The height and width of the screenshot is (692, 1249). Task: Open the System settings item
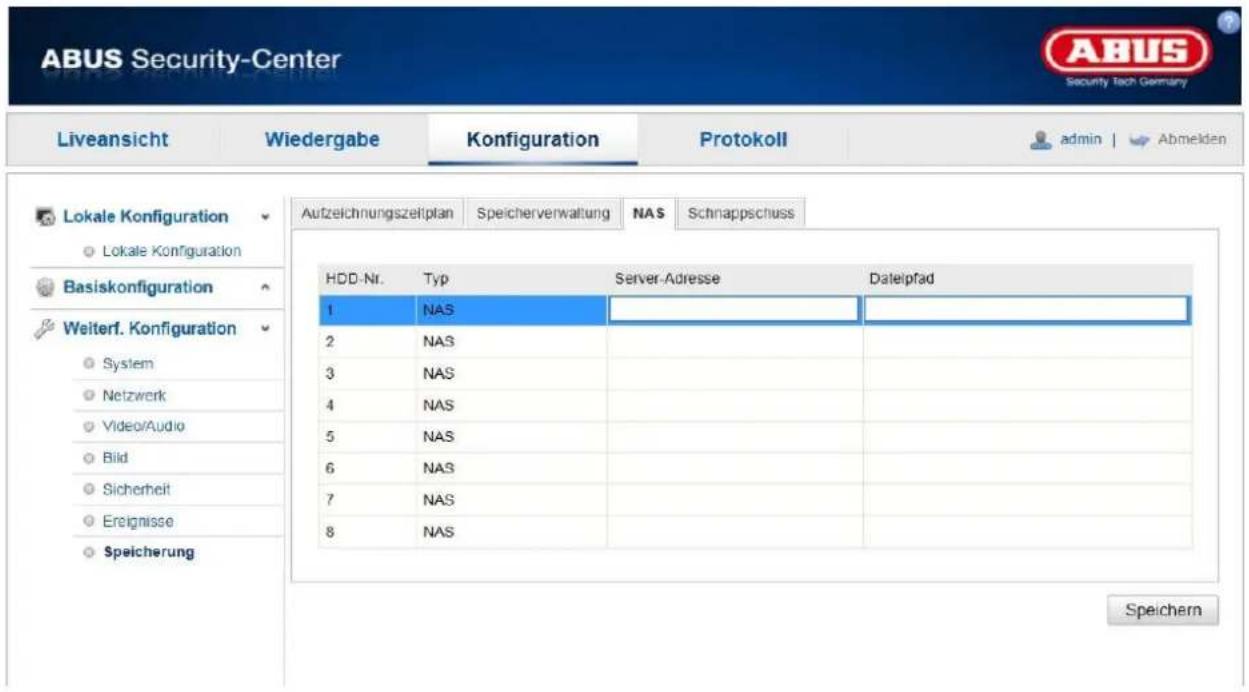[x=128, y=364]
